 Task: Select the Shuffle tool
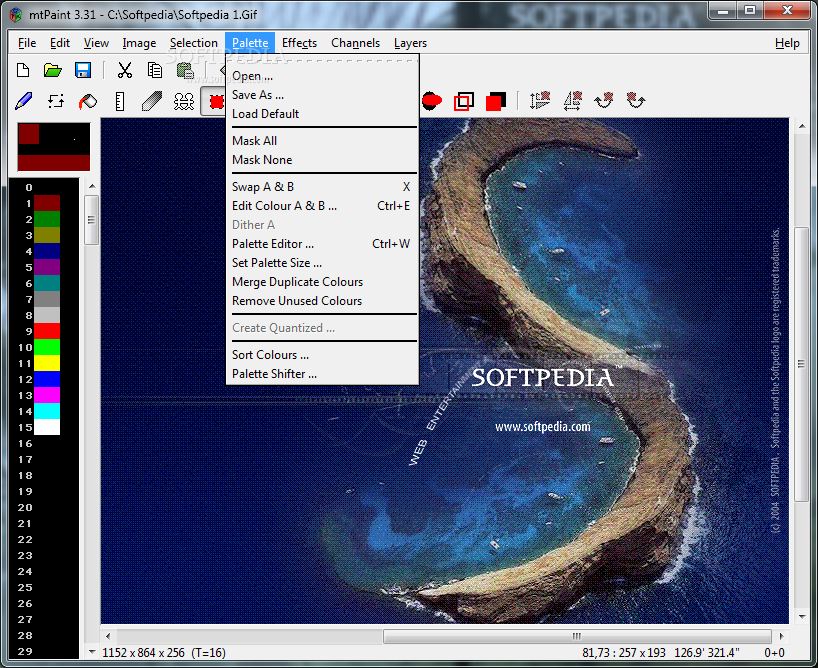tap(56, 101)
